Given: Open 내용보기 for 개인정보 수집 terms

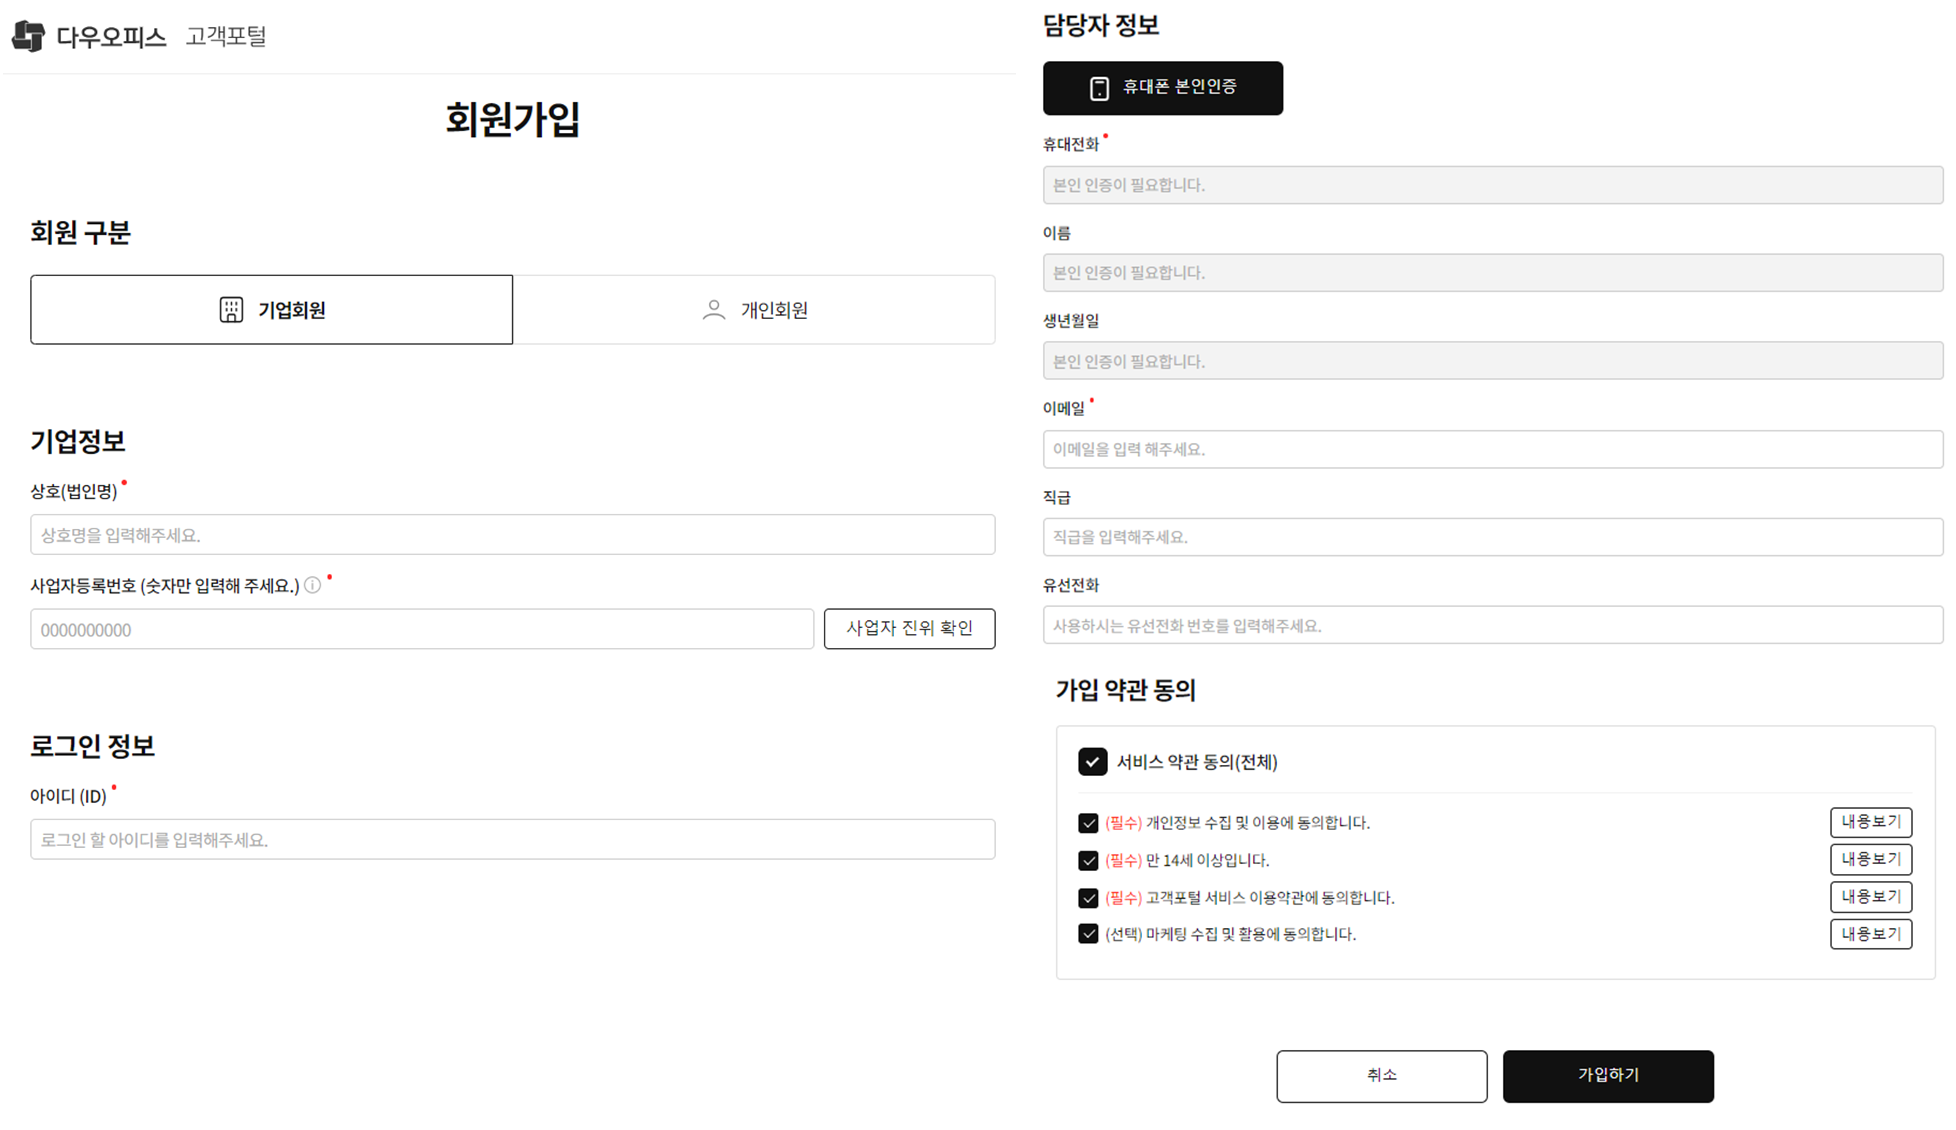Looking at the screenshot, I should [1870, 822].
